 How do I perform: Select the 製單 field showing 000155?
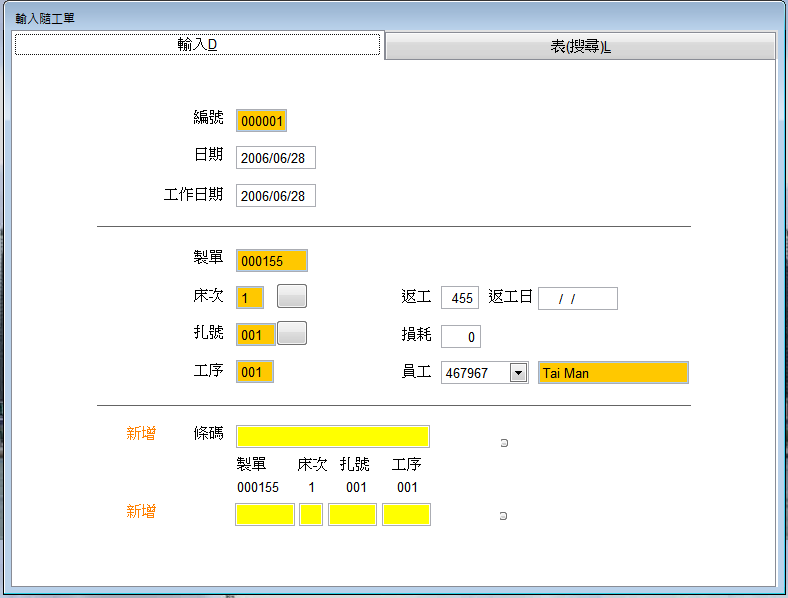point(272,261)
